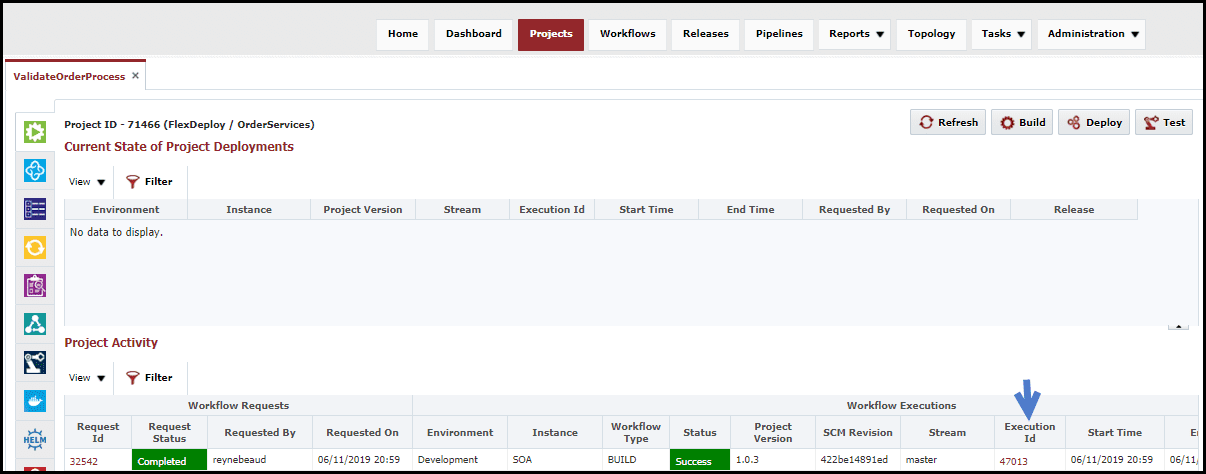The width and height of the screenshot is (1206, 474).
Task: Go to the Workflows tab
Action: pyautogui.click(x=628, y=34)
